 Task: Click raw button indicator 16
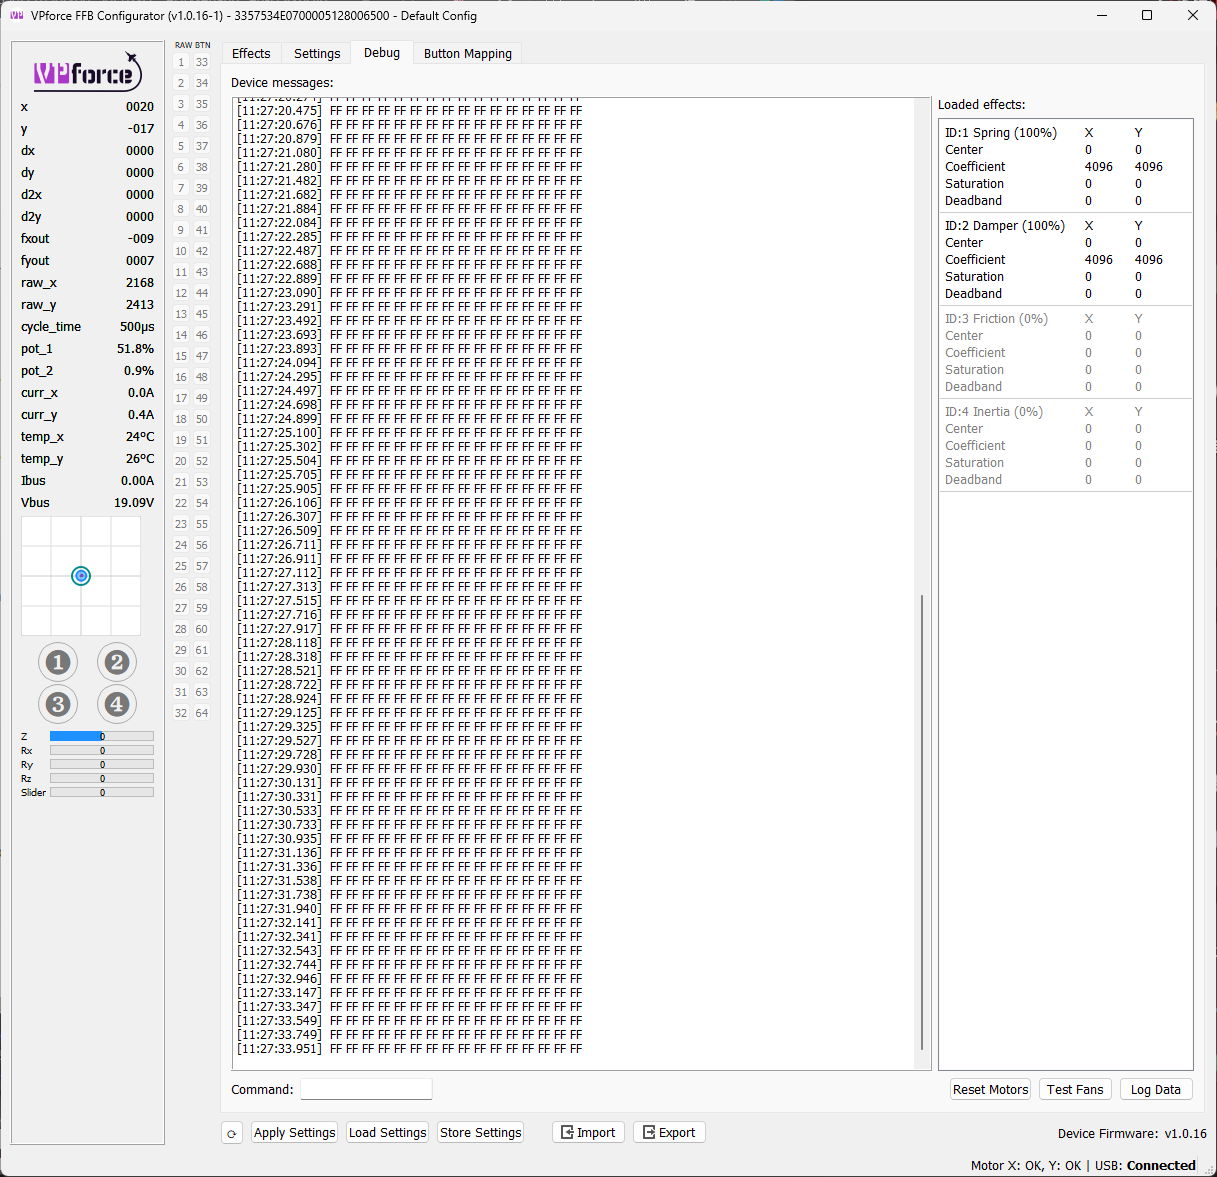click(181, 377)
